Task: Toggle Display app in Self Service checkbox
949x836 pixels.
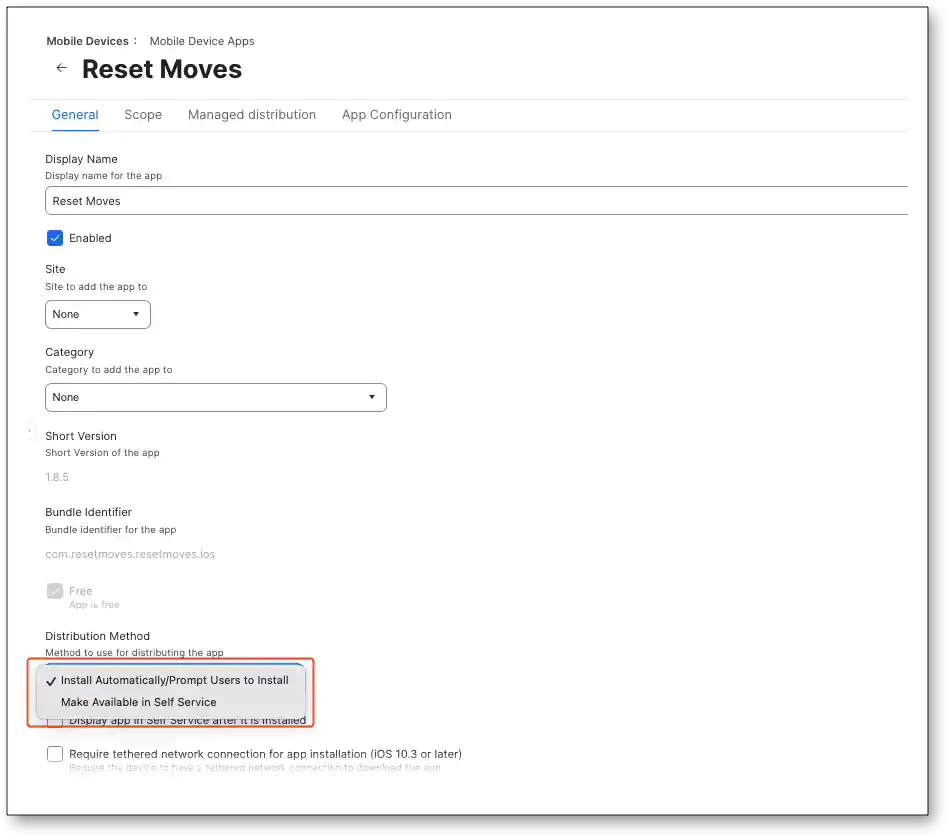Action: point(55,721)
